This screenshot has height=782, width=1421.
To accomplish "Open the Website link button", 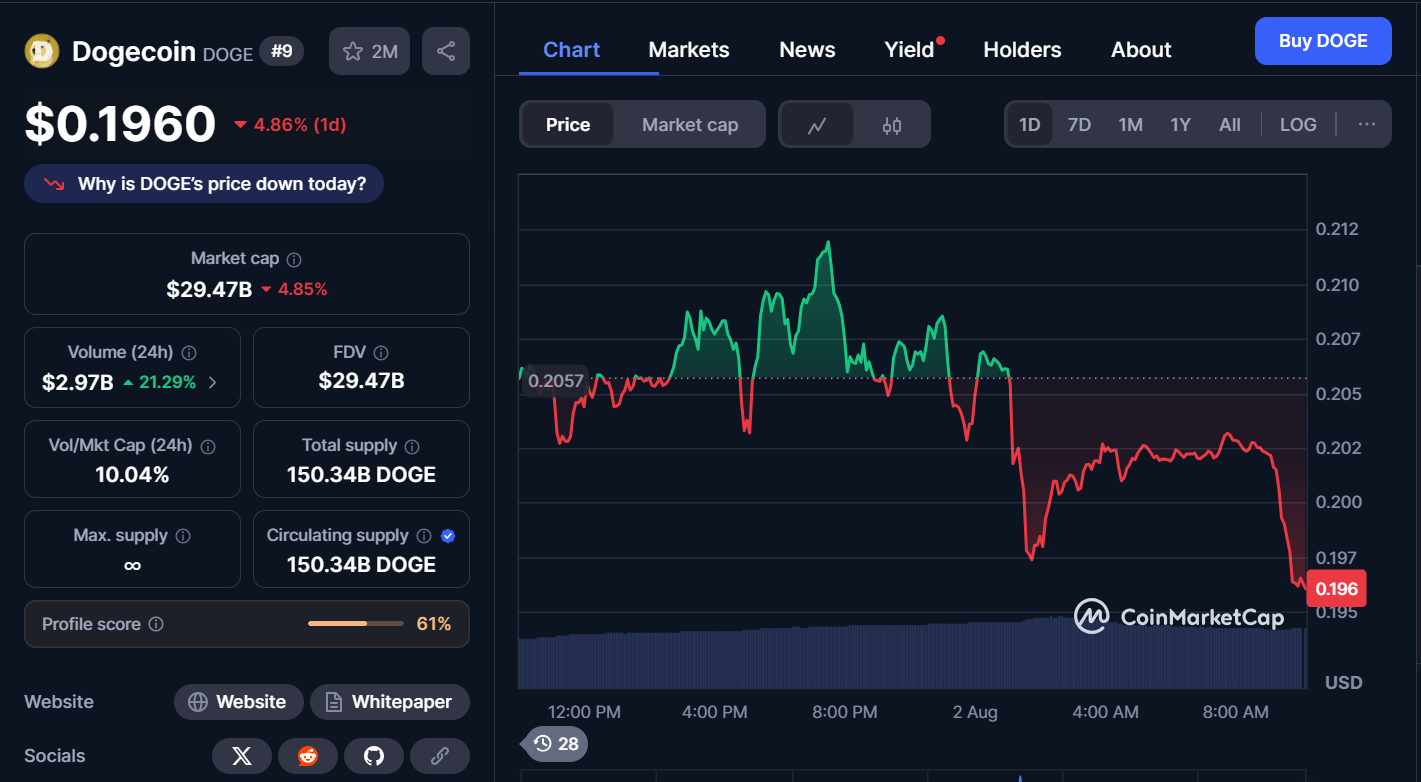I will click(238, 702).
